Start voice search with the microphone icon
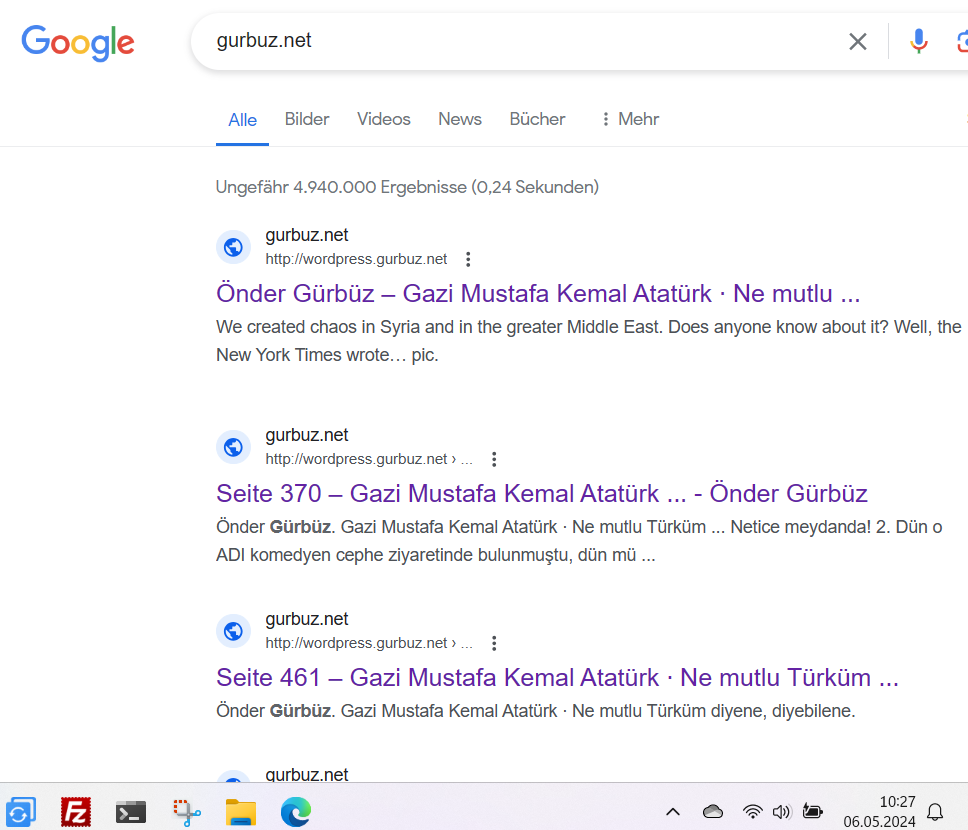 [919, 41]
